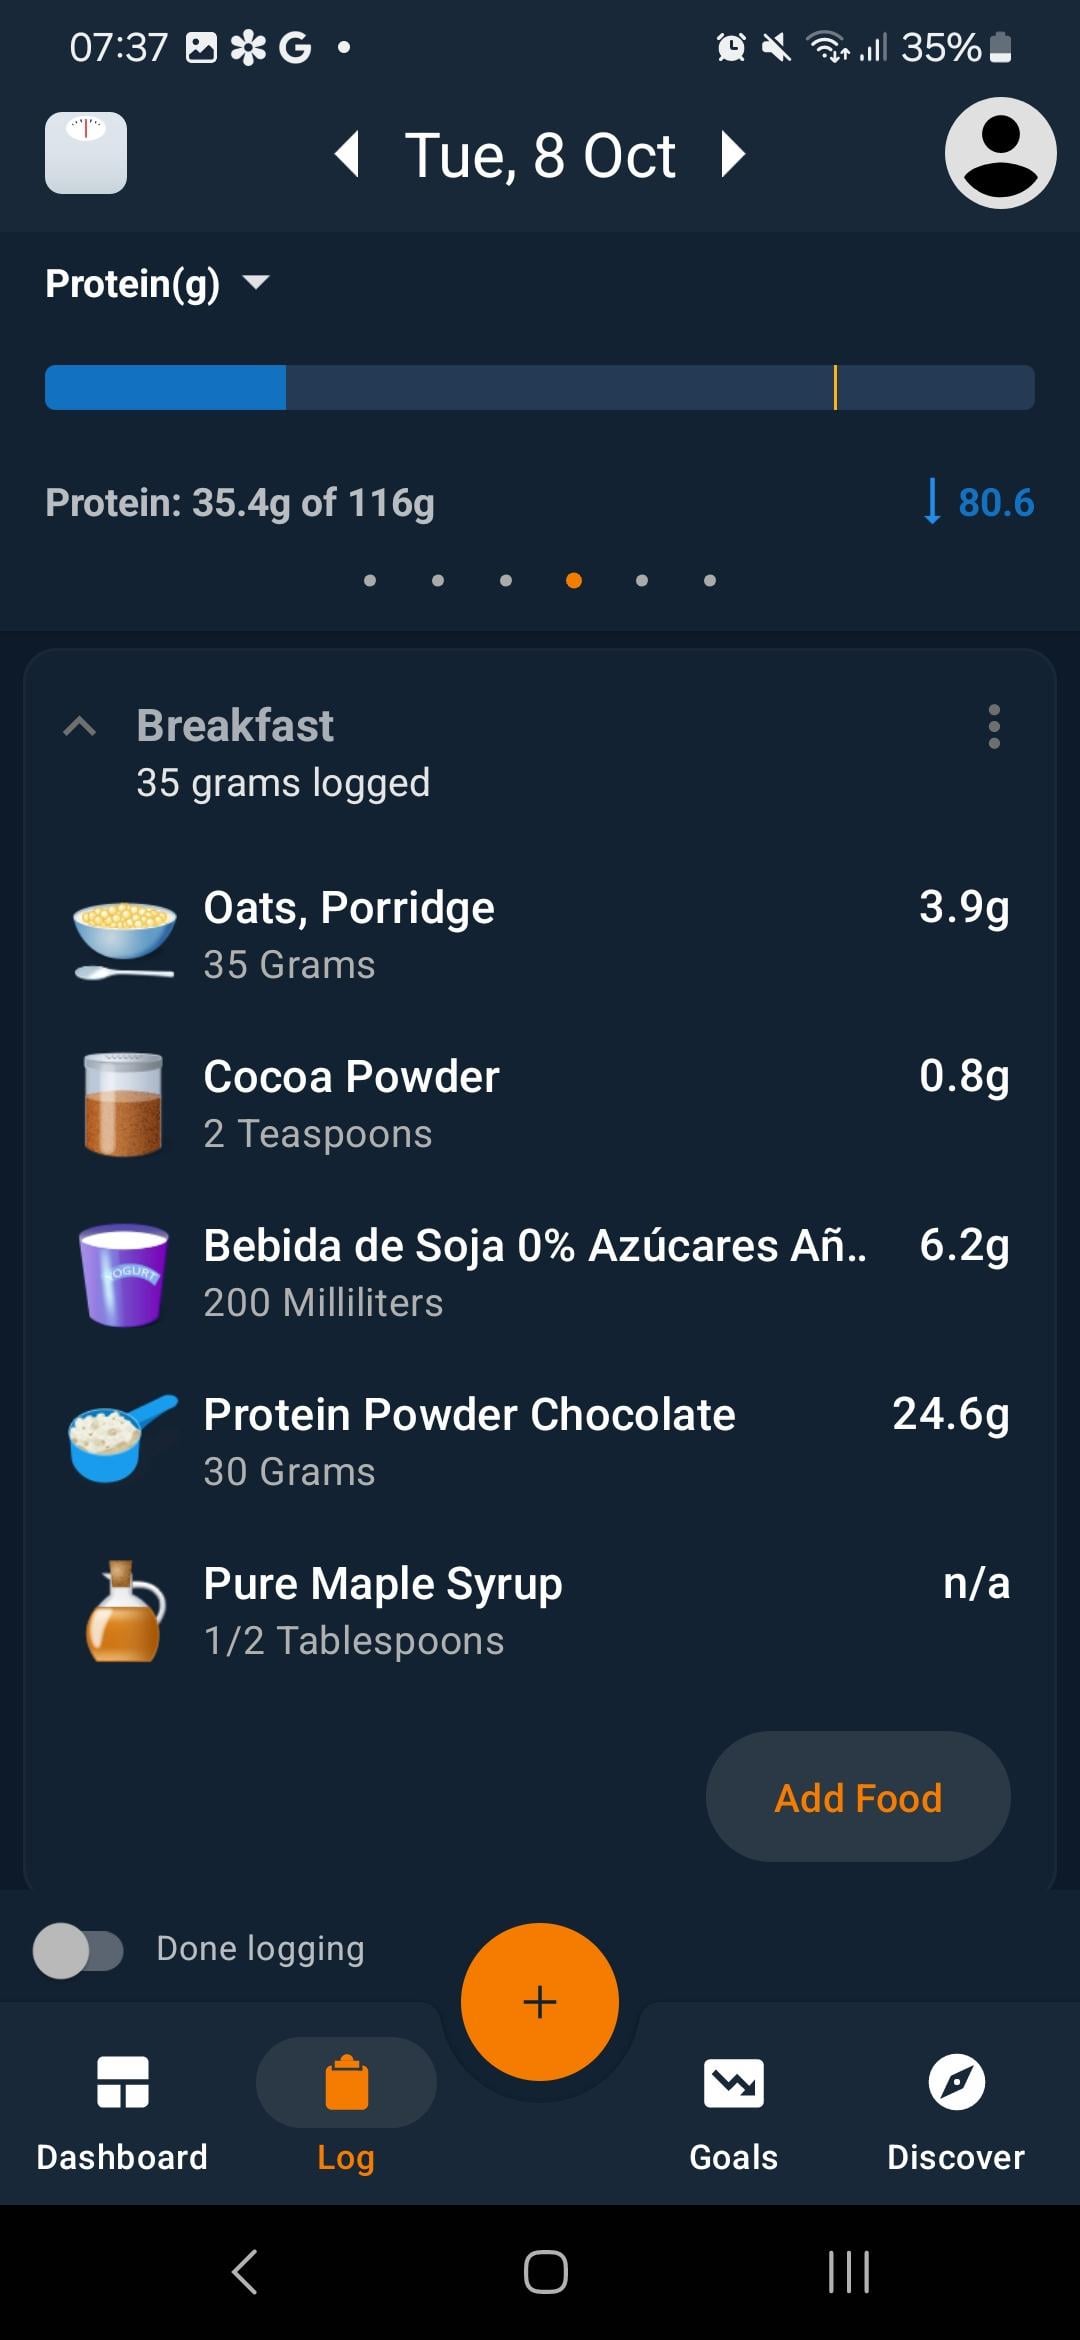Viewport: 1080px width, 2340px height.
Task: Open the weight scale icon
Action: (86, 153)
